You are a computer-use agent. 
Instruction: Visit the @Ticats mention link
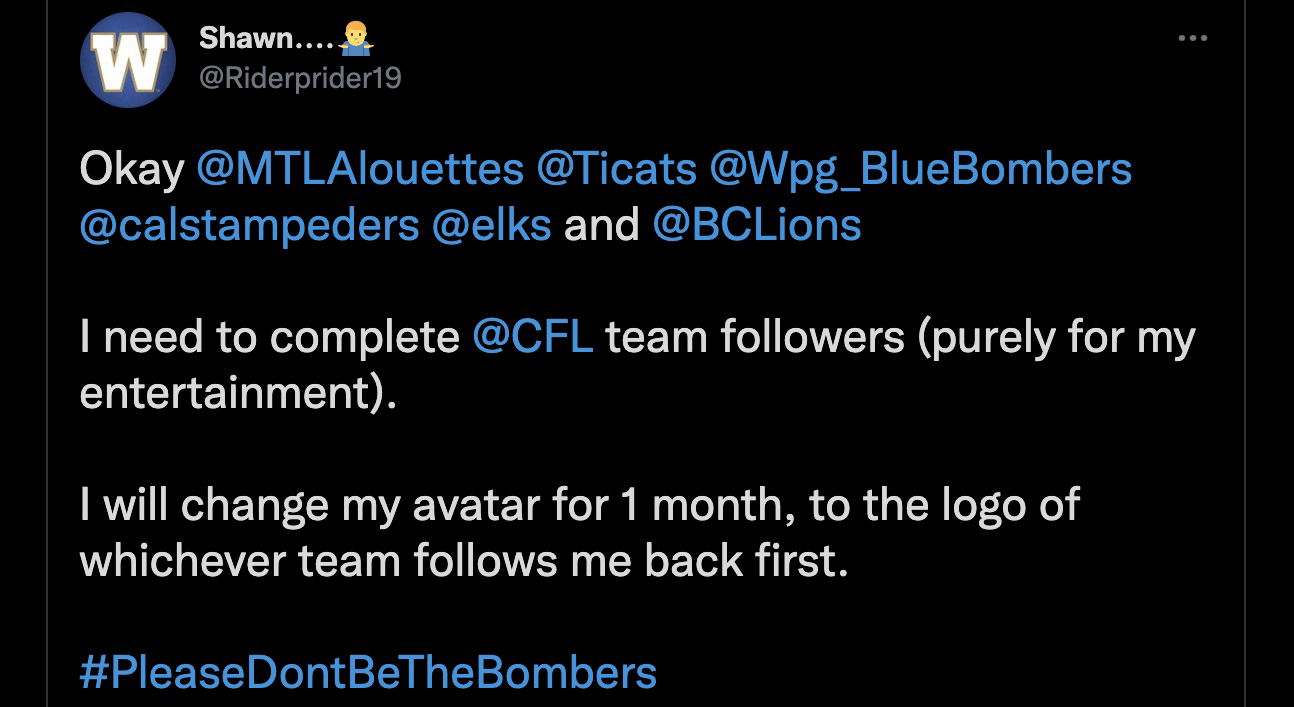(x=616, y=169)
